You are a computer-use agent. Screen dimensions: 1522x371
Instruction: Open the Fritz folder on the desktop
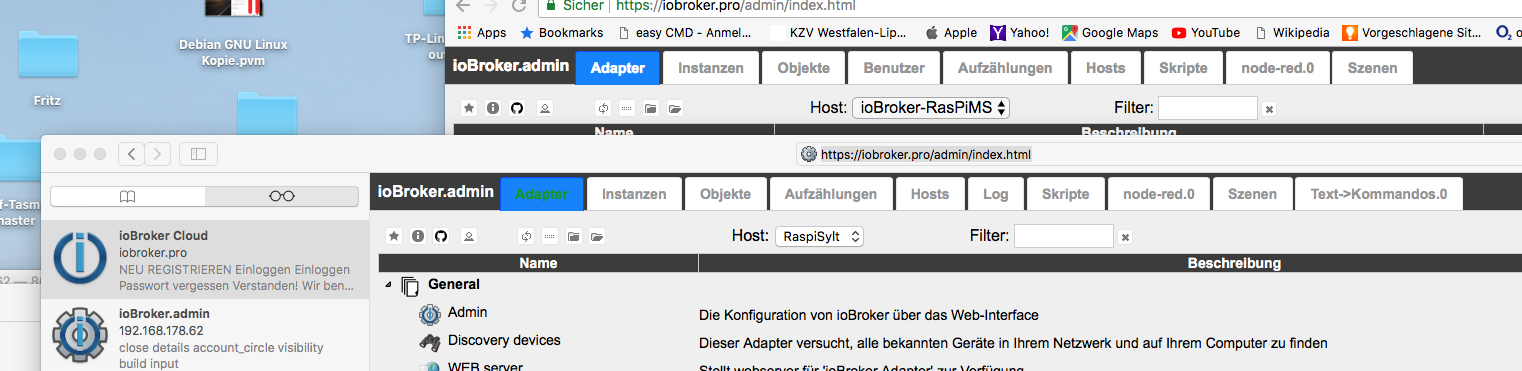pyautogui.click(x=48, y=69)
